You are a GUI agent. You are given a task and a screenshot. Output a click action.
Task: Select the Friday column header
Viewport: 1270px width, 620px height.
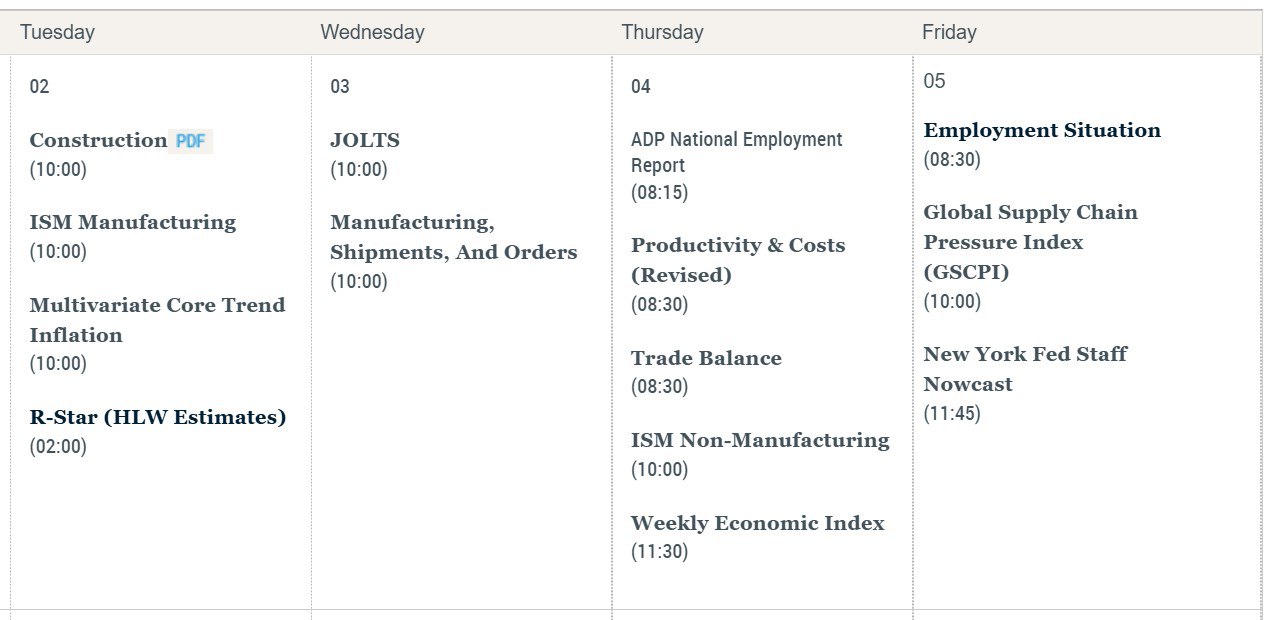click(x=949, y=32)
